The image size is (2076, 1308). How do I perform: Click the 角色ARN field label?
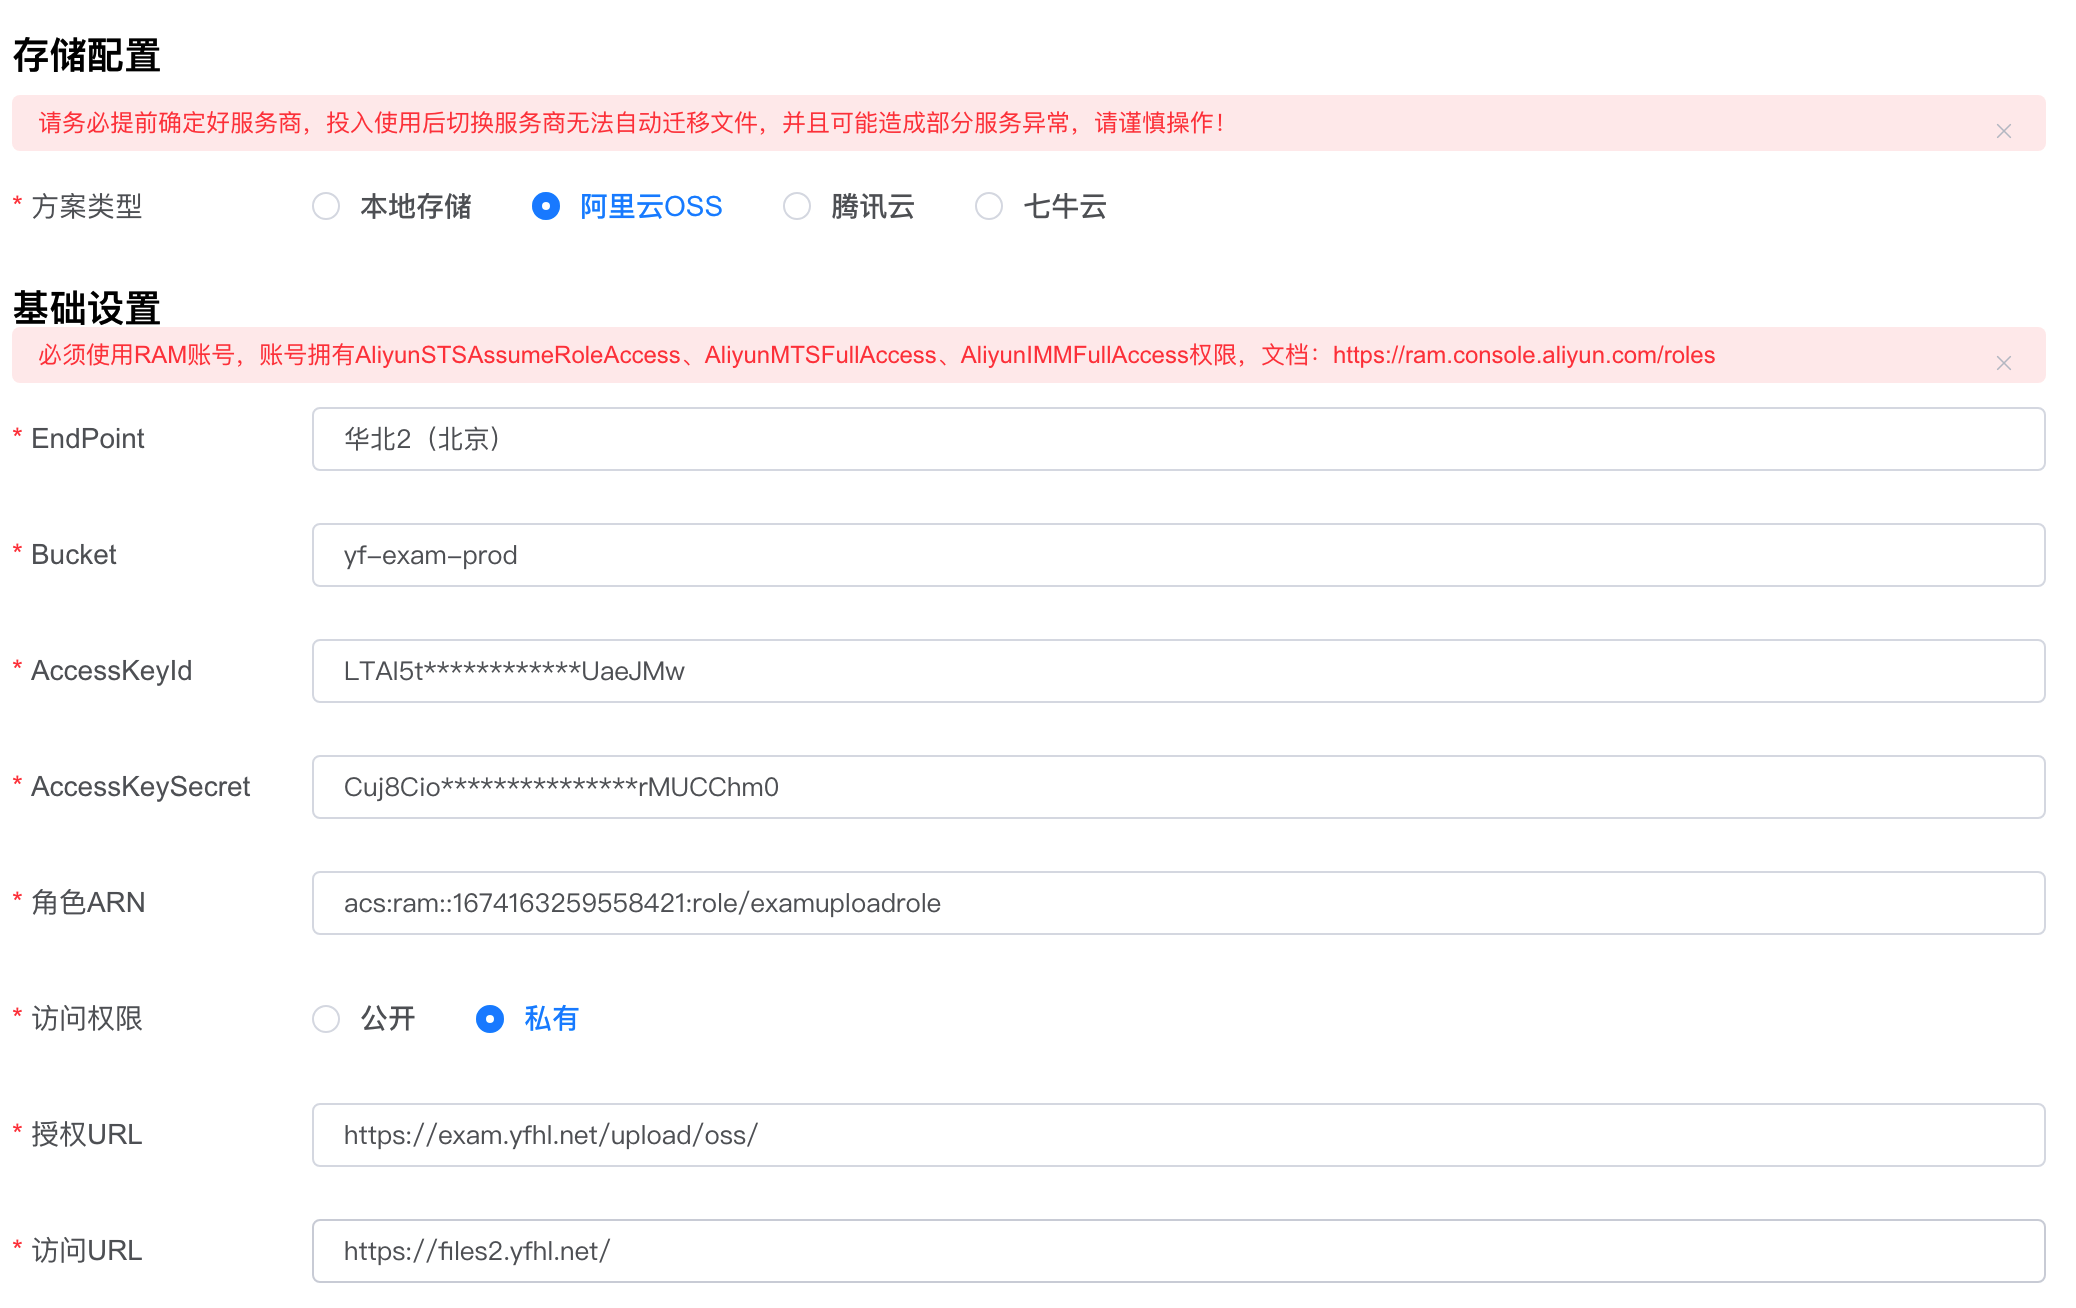(x=88, y=902)
